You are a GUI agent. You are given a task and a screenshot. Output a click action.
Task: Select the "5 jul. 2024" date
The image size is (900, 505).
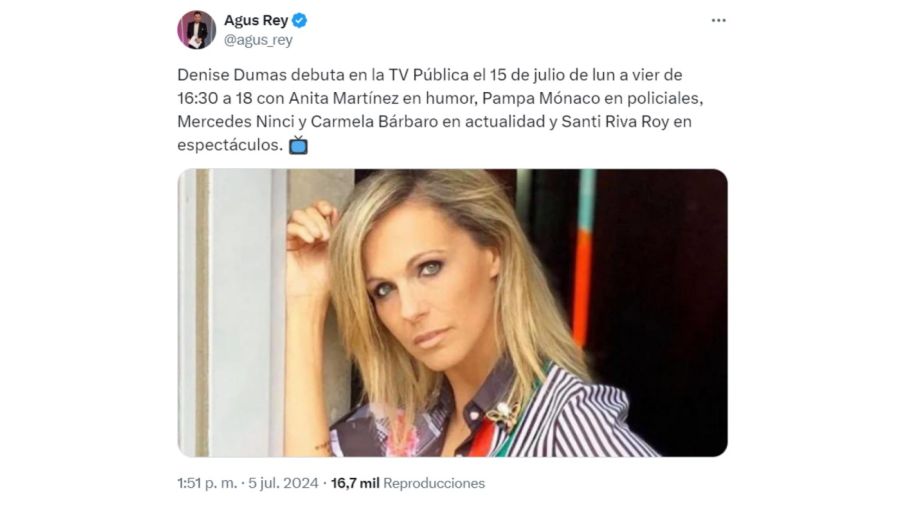(283, 483)
